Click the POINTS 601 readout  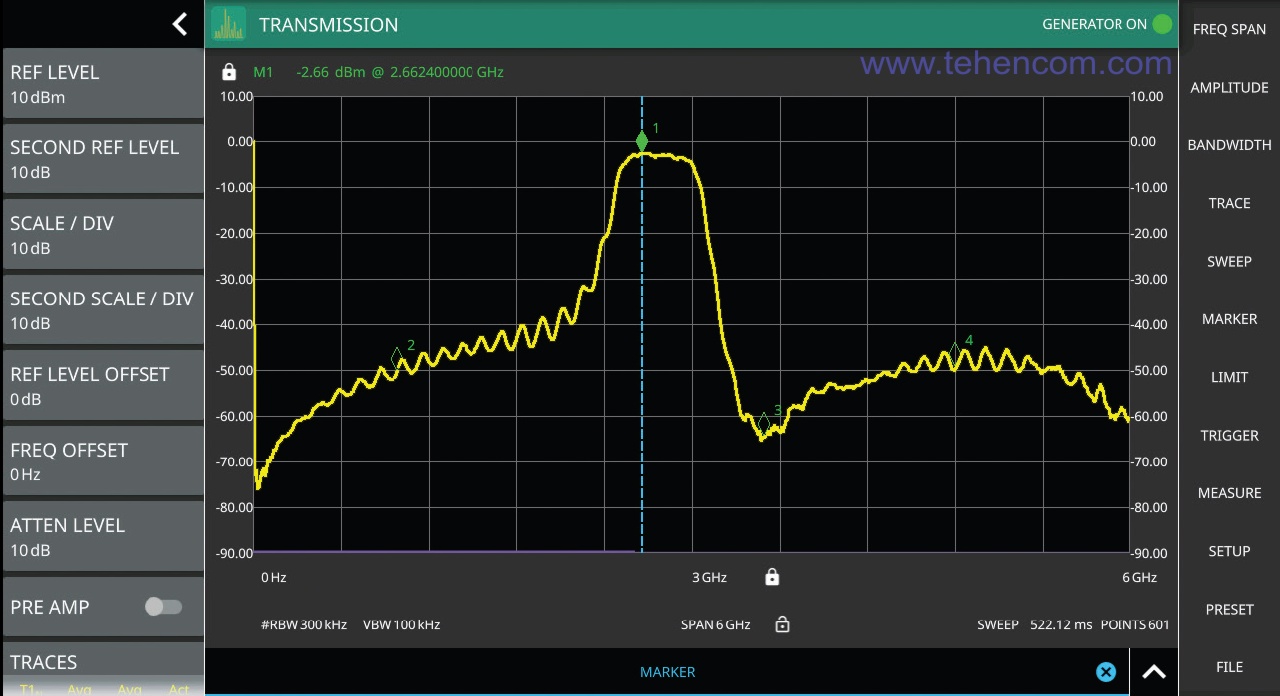tap(1134, 624)
